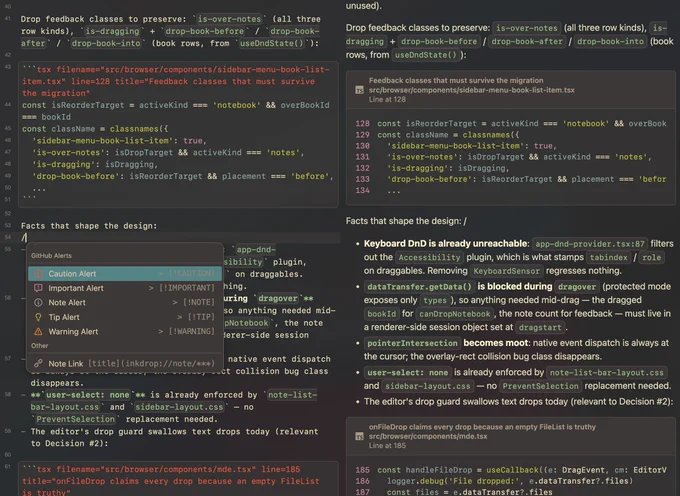Click editor gutter line number 61
This screenshot has height=496, width=680.
pyautogui.click(x=7, y=467)
